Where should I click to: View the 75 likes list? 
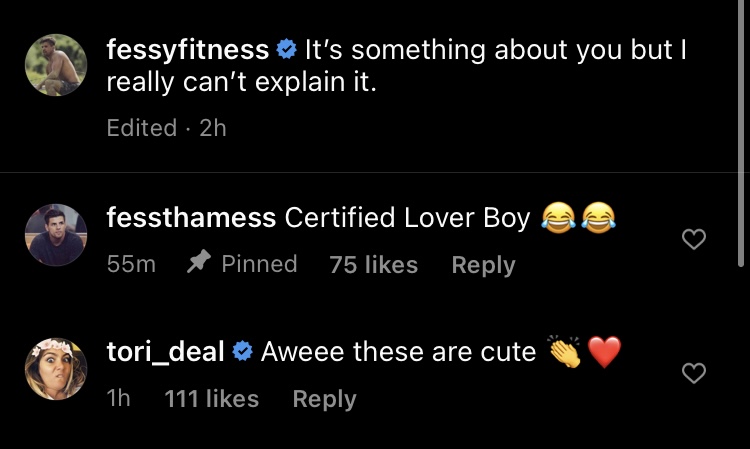[374, 264]
